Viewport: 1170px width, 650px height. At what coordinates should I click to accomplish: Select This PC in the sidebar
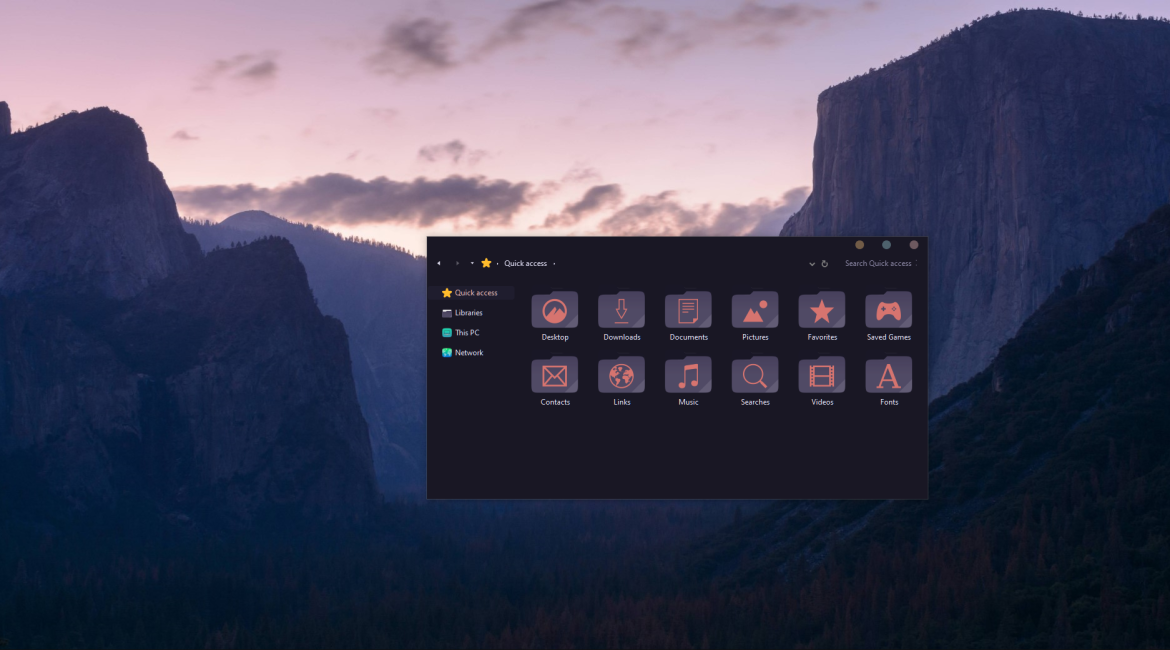(466, 333)
